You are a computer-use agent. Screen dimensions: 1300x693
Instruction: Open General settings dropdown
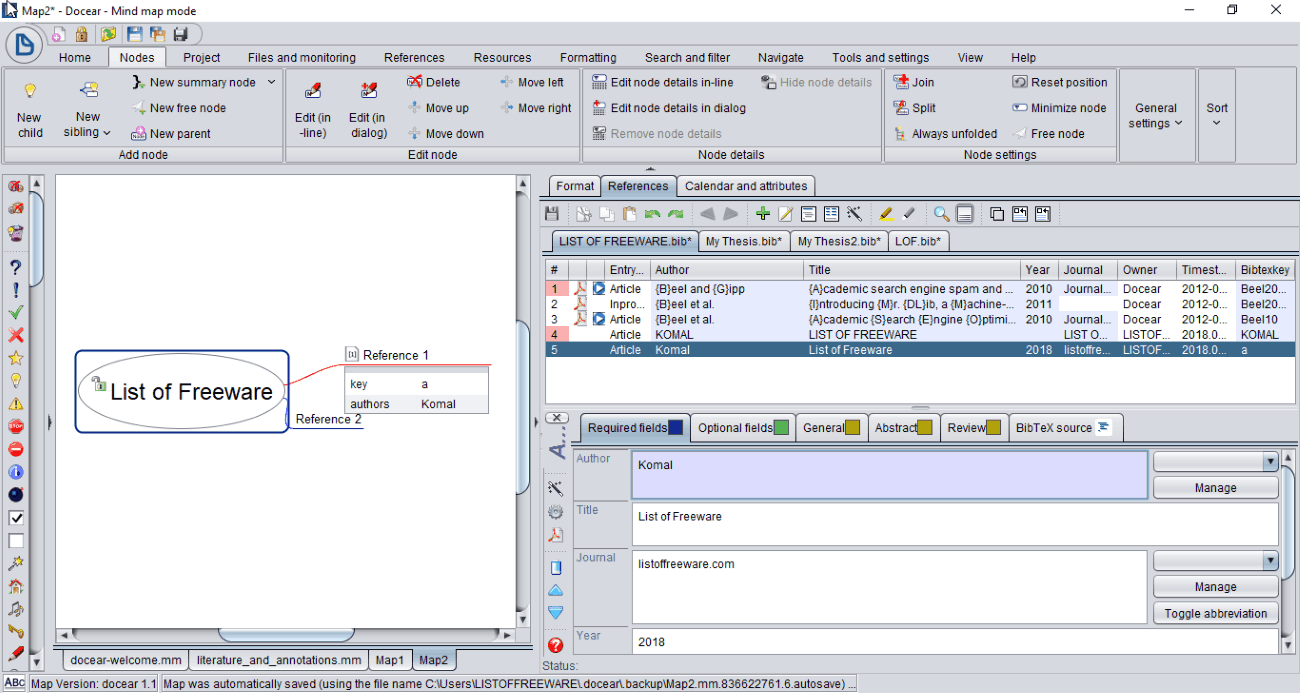coord(1156,115)
